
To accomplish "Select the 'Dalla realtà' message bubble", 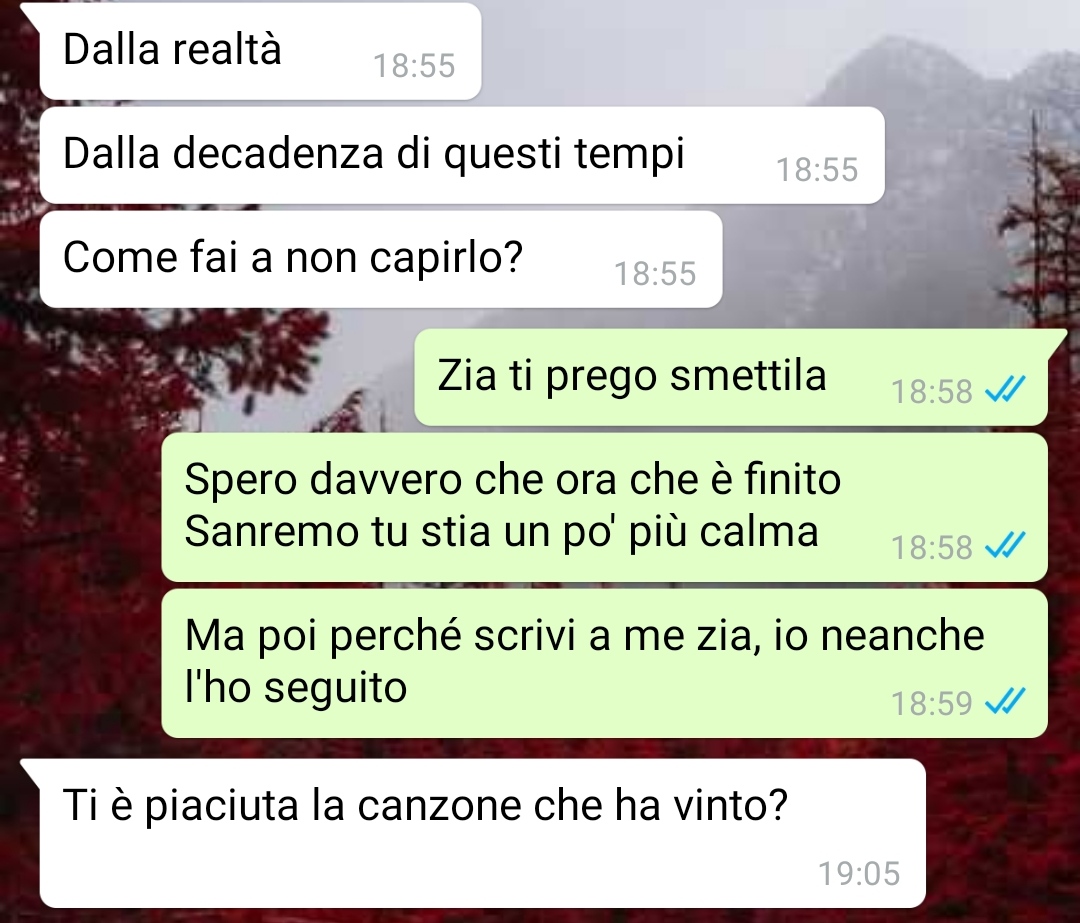I will pyautogui.click(x=260, y=52).
